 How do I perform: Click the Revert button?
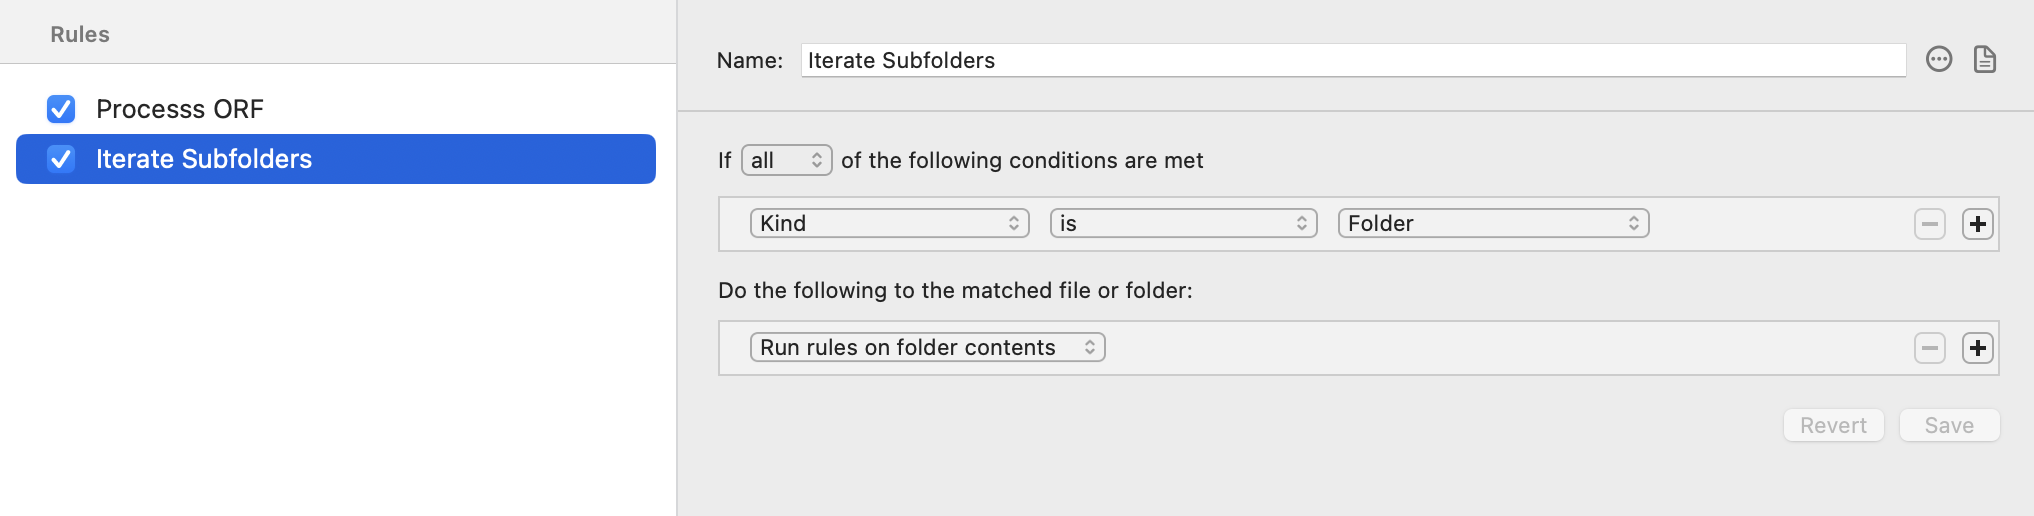tap(1833, 426)
